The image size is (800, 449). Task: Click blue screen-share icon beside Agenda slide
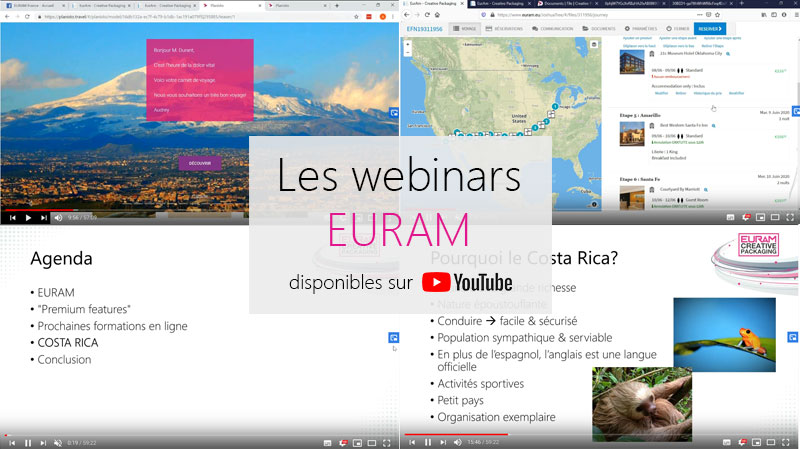pos(393,337)
